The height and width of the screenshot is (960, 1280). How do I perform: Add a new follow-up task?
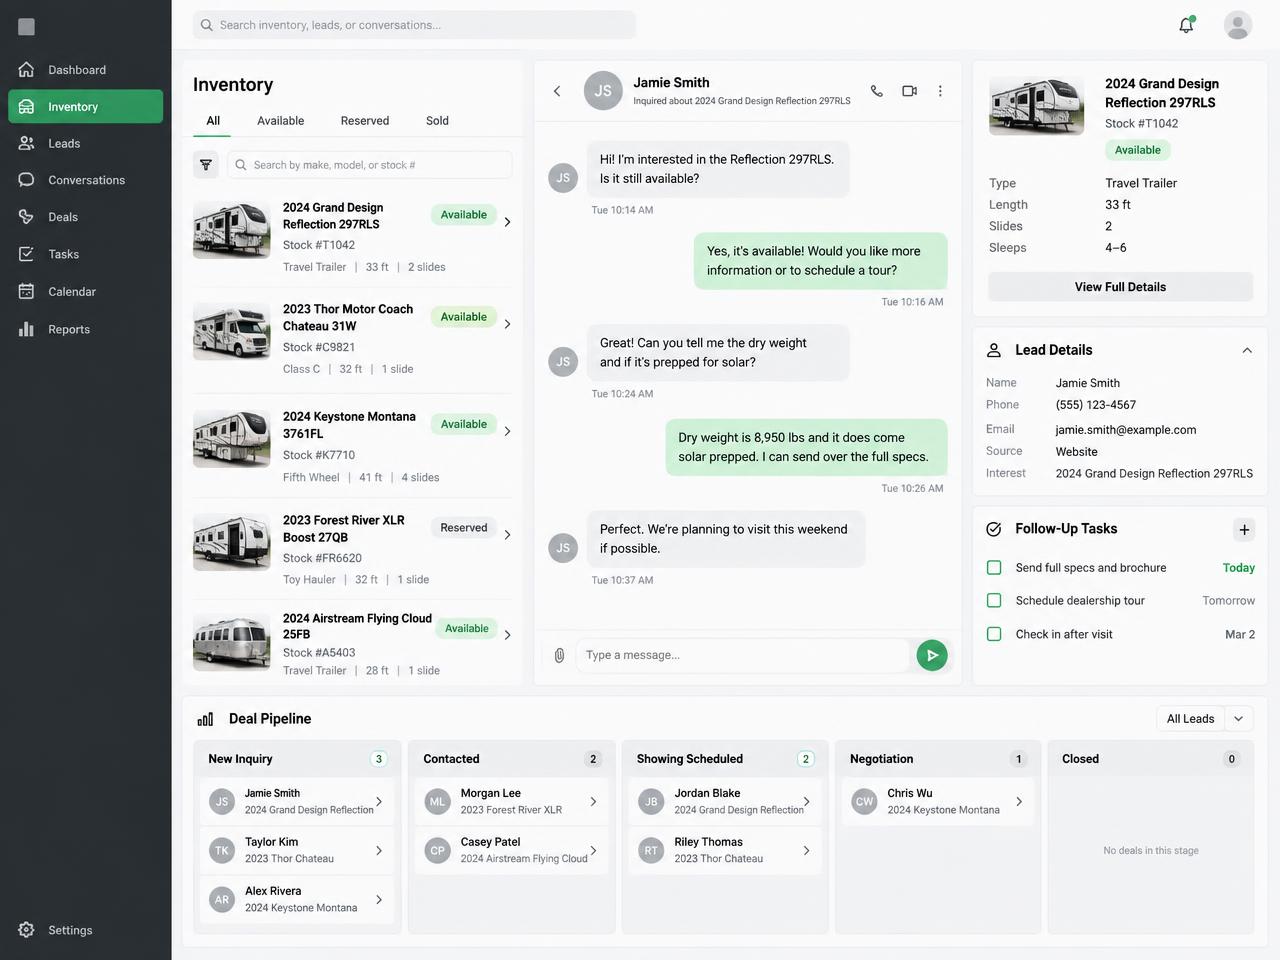coord(1244,530)
